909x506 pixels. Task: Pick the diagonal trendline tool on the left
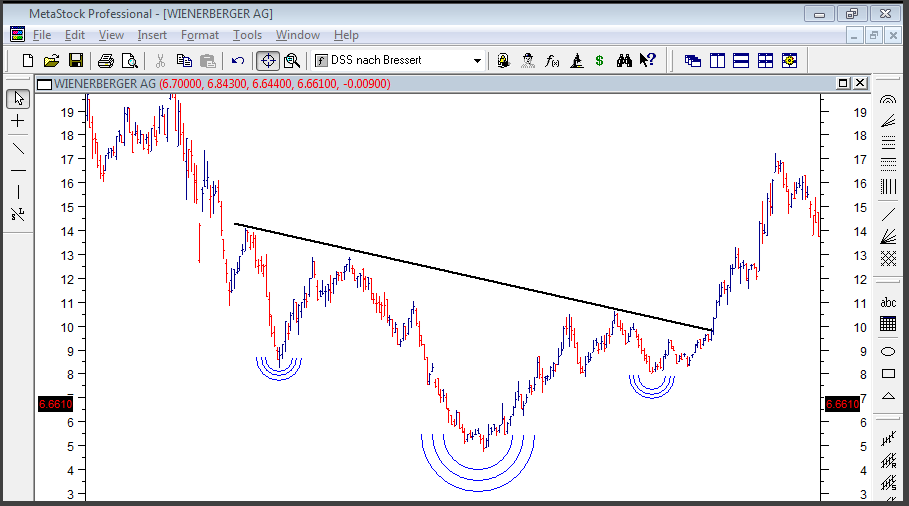coord(18,148)
